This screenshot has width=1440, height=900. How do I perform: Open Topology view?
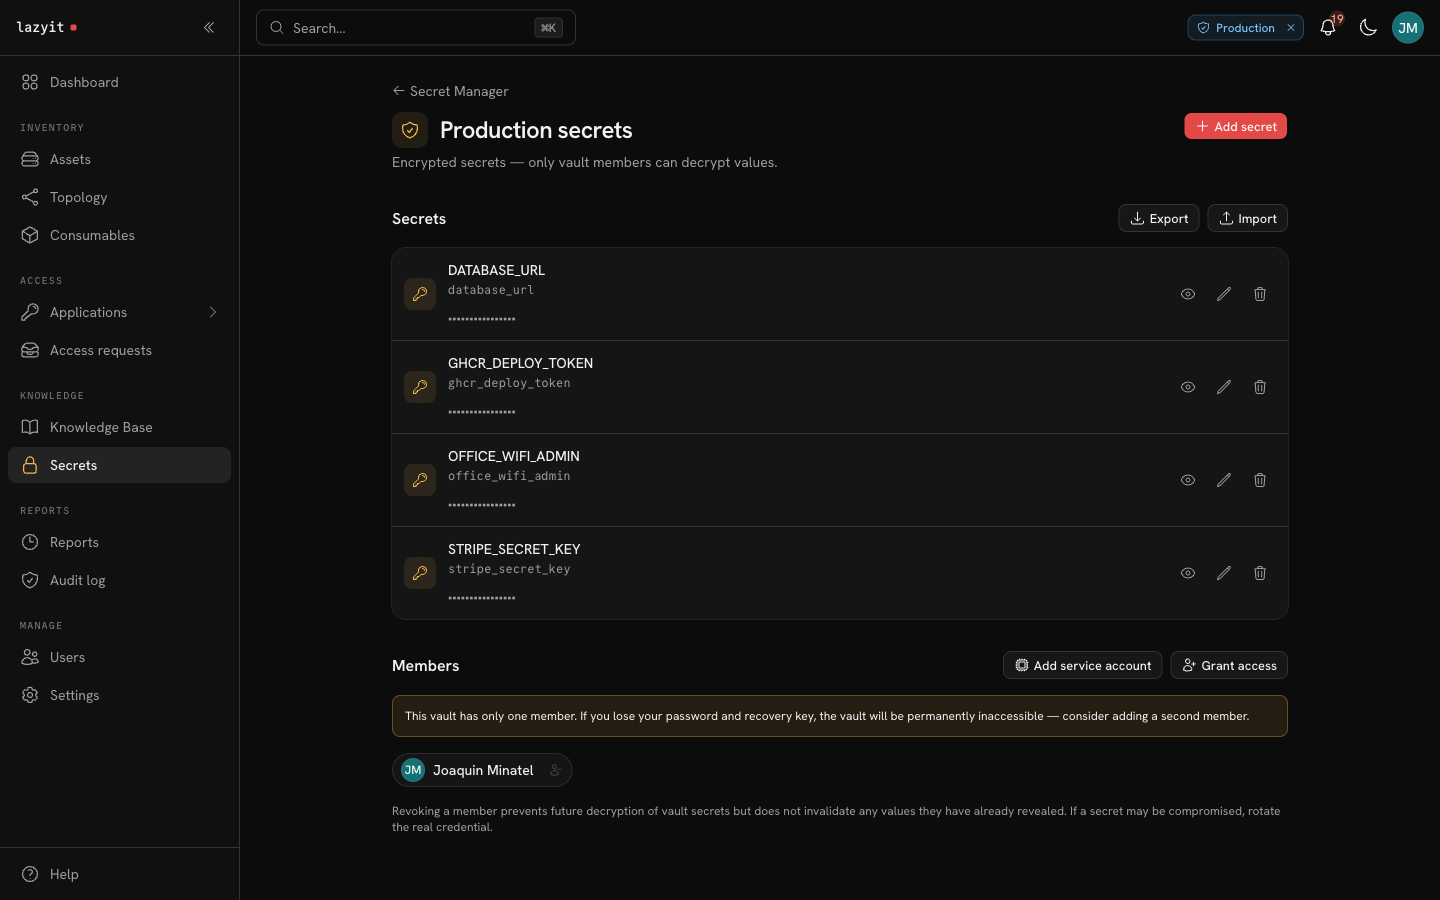tap(119, 197)
